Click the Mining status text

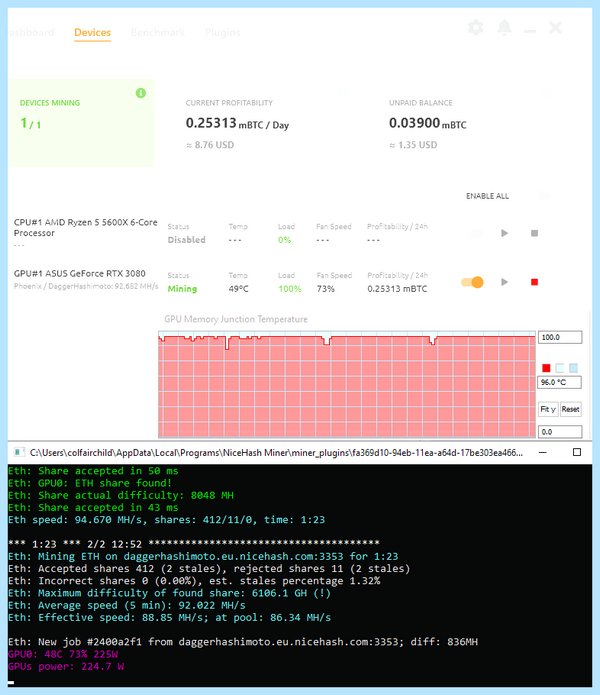(x=182, y=289)
